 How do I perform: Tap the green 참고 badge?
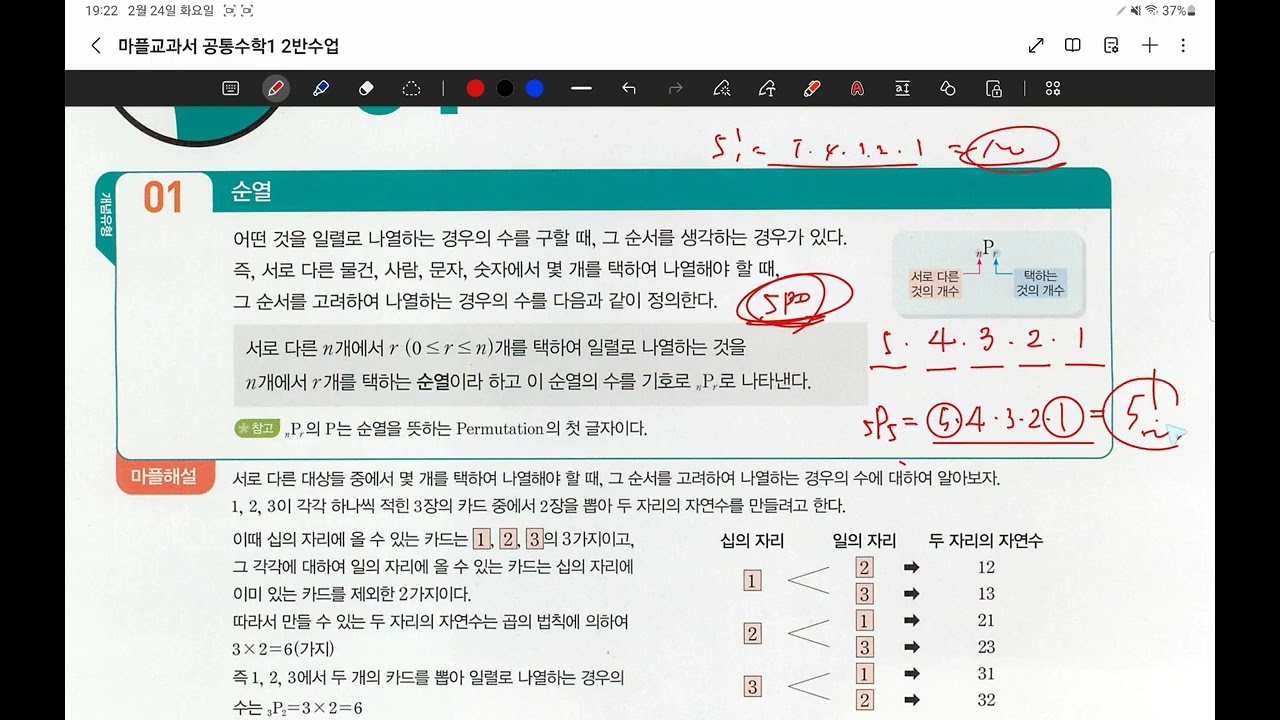click(x=256, y=428)
